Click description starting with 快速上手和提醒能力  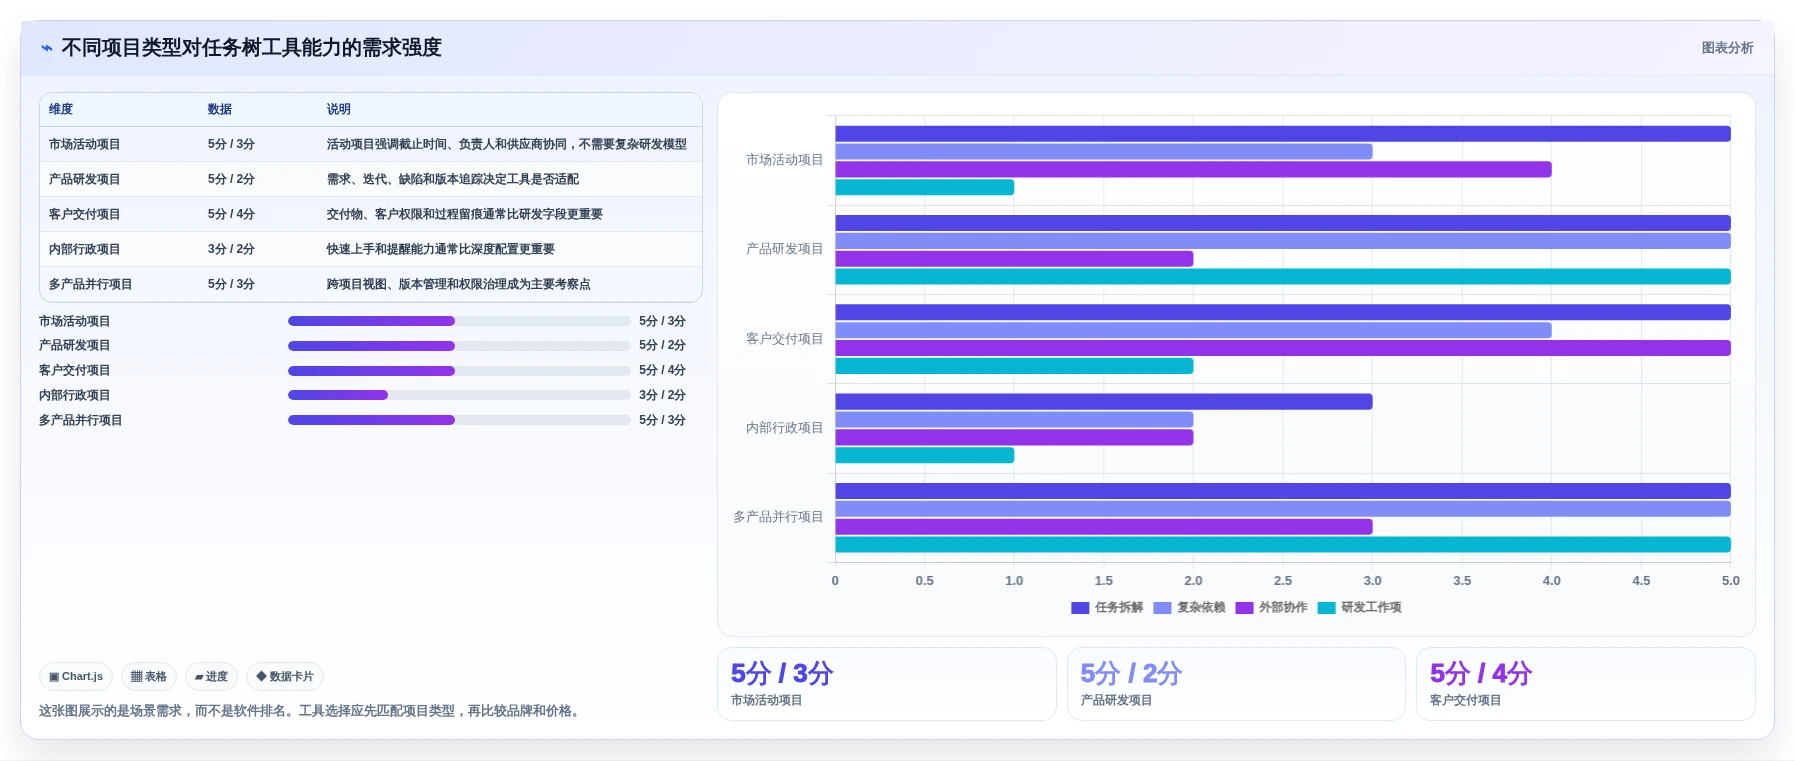pos(441,249)
